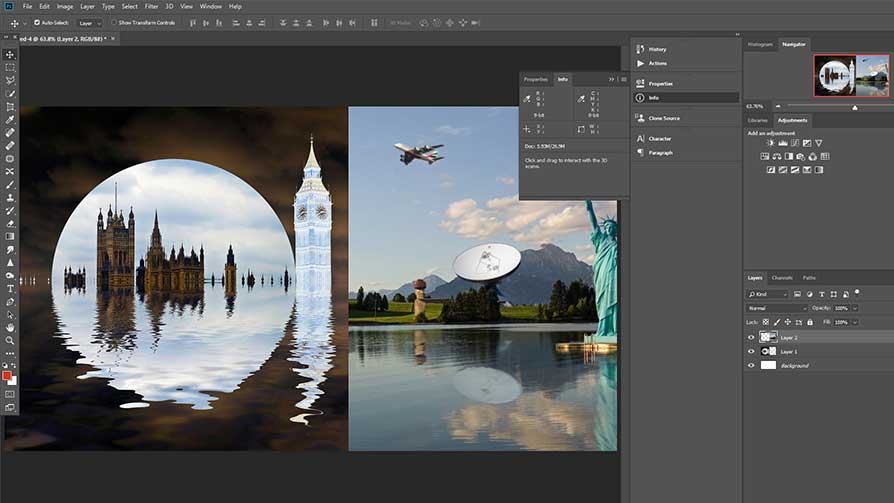Open the Auto-Select Layer dropdown

[90, 23]
